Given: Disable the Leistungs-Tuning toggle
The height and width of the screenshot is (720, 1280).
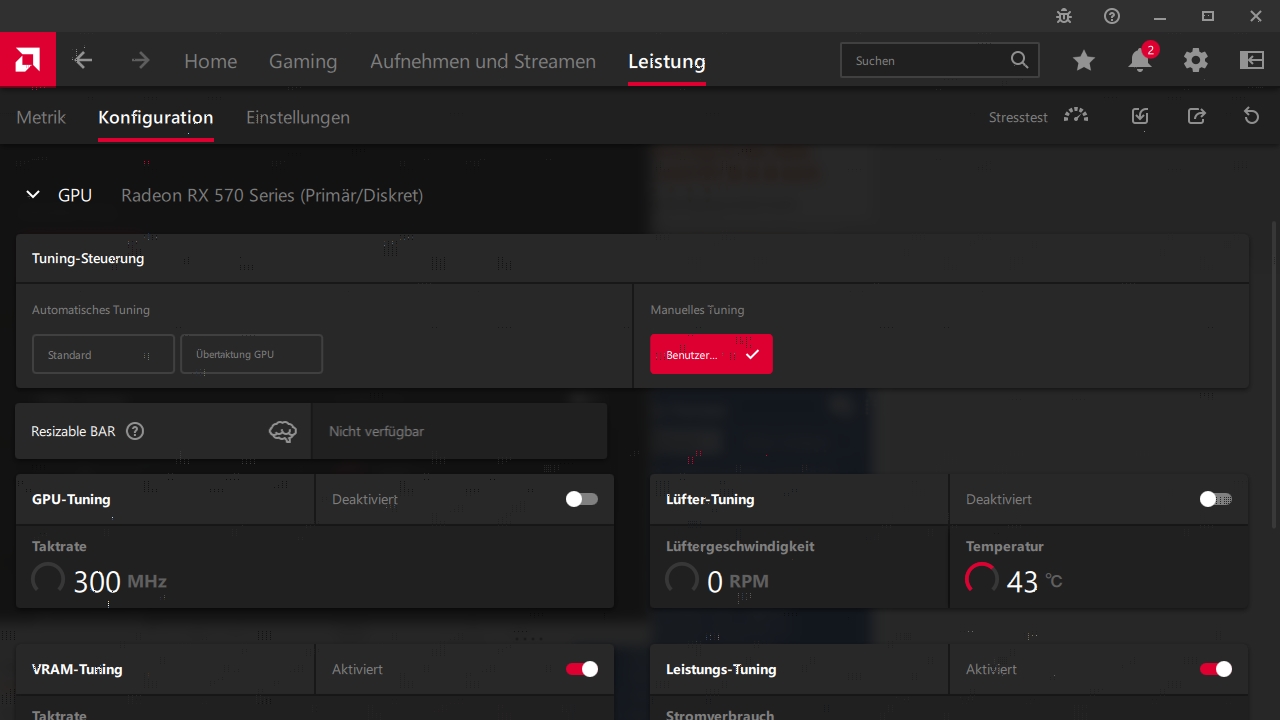Looking at the screenshot, I should 1216,669.
